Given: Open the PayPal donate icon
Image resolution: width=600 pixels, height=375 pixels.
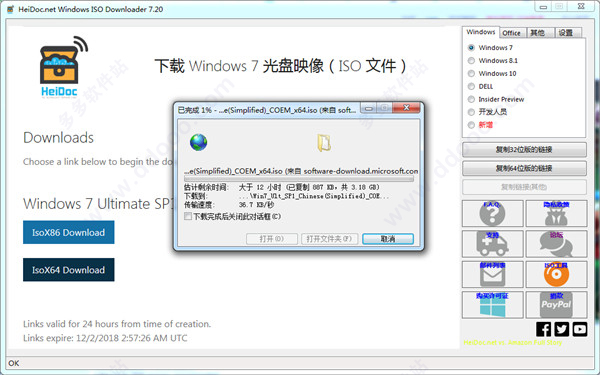Looking at the screenshot, I should [556, 305].
